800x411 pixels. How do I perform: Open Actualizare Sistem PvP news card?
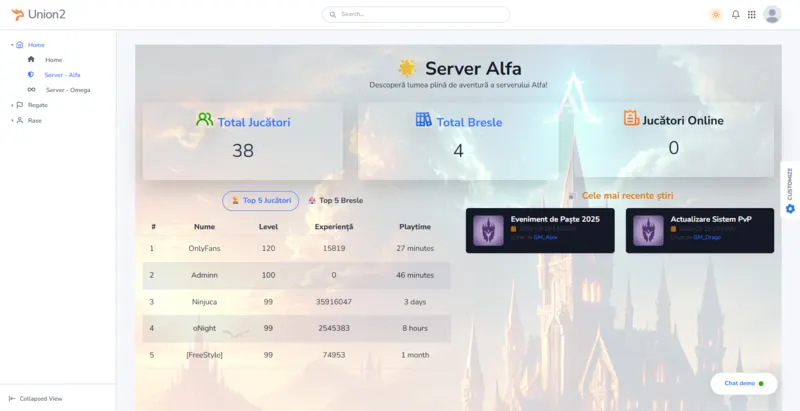tap(699, 230)
